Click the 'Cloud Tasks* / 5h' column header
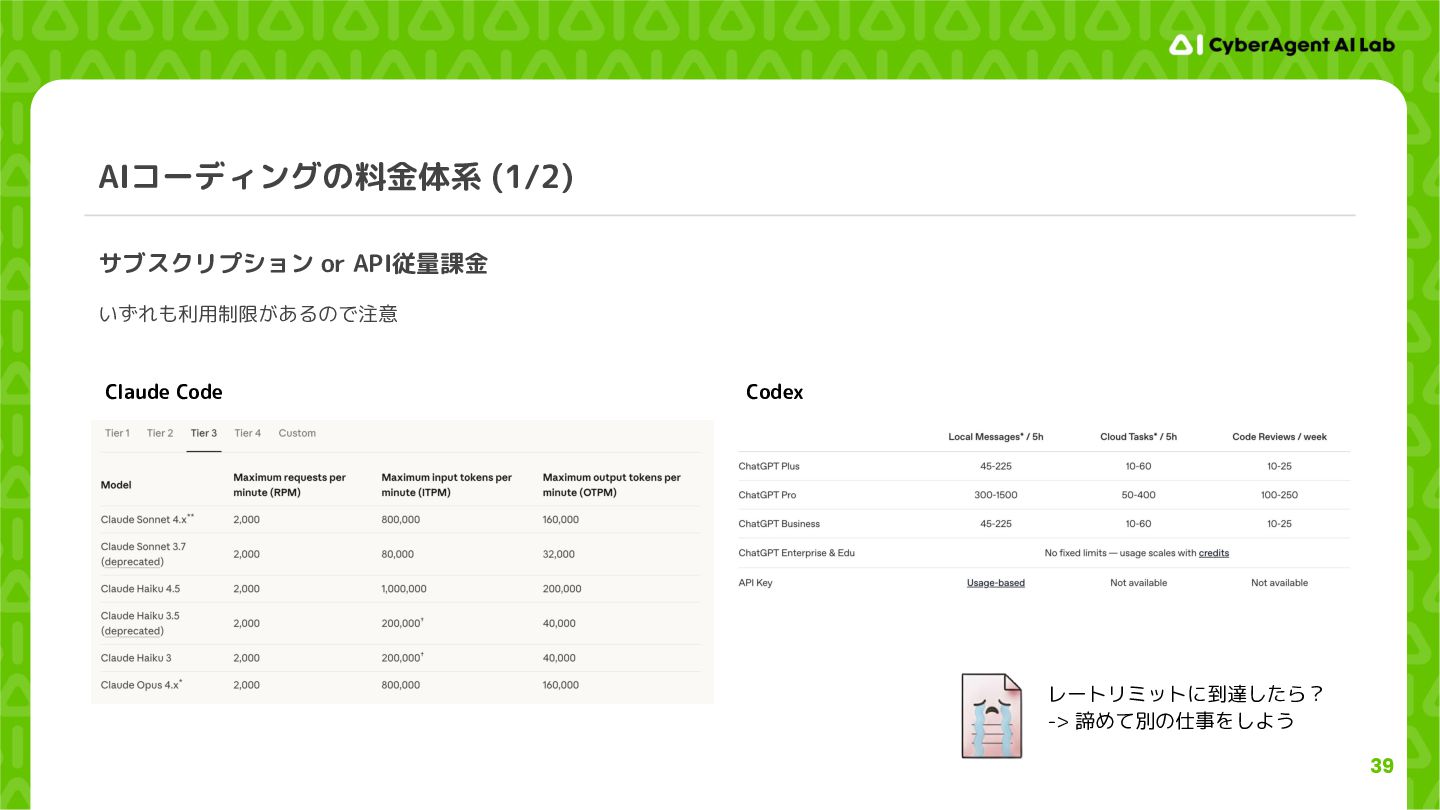The image size is (1440, 810). (x=1138, y=437)
